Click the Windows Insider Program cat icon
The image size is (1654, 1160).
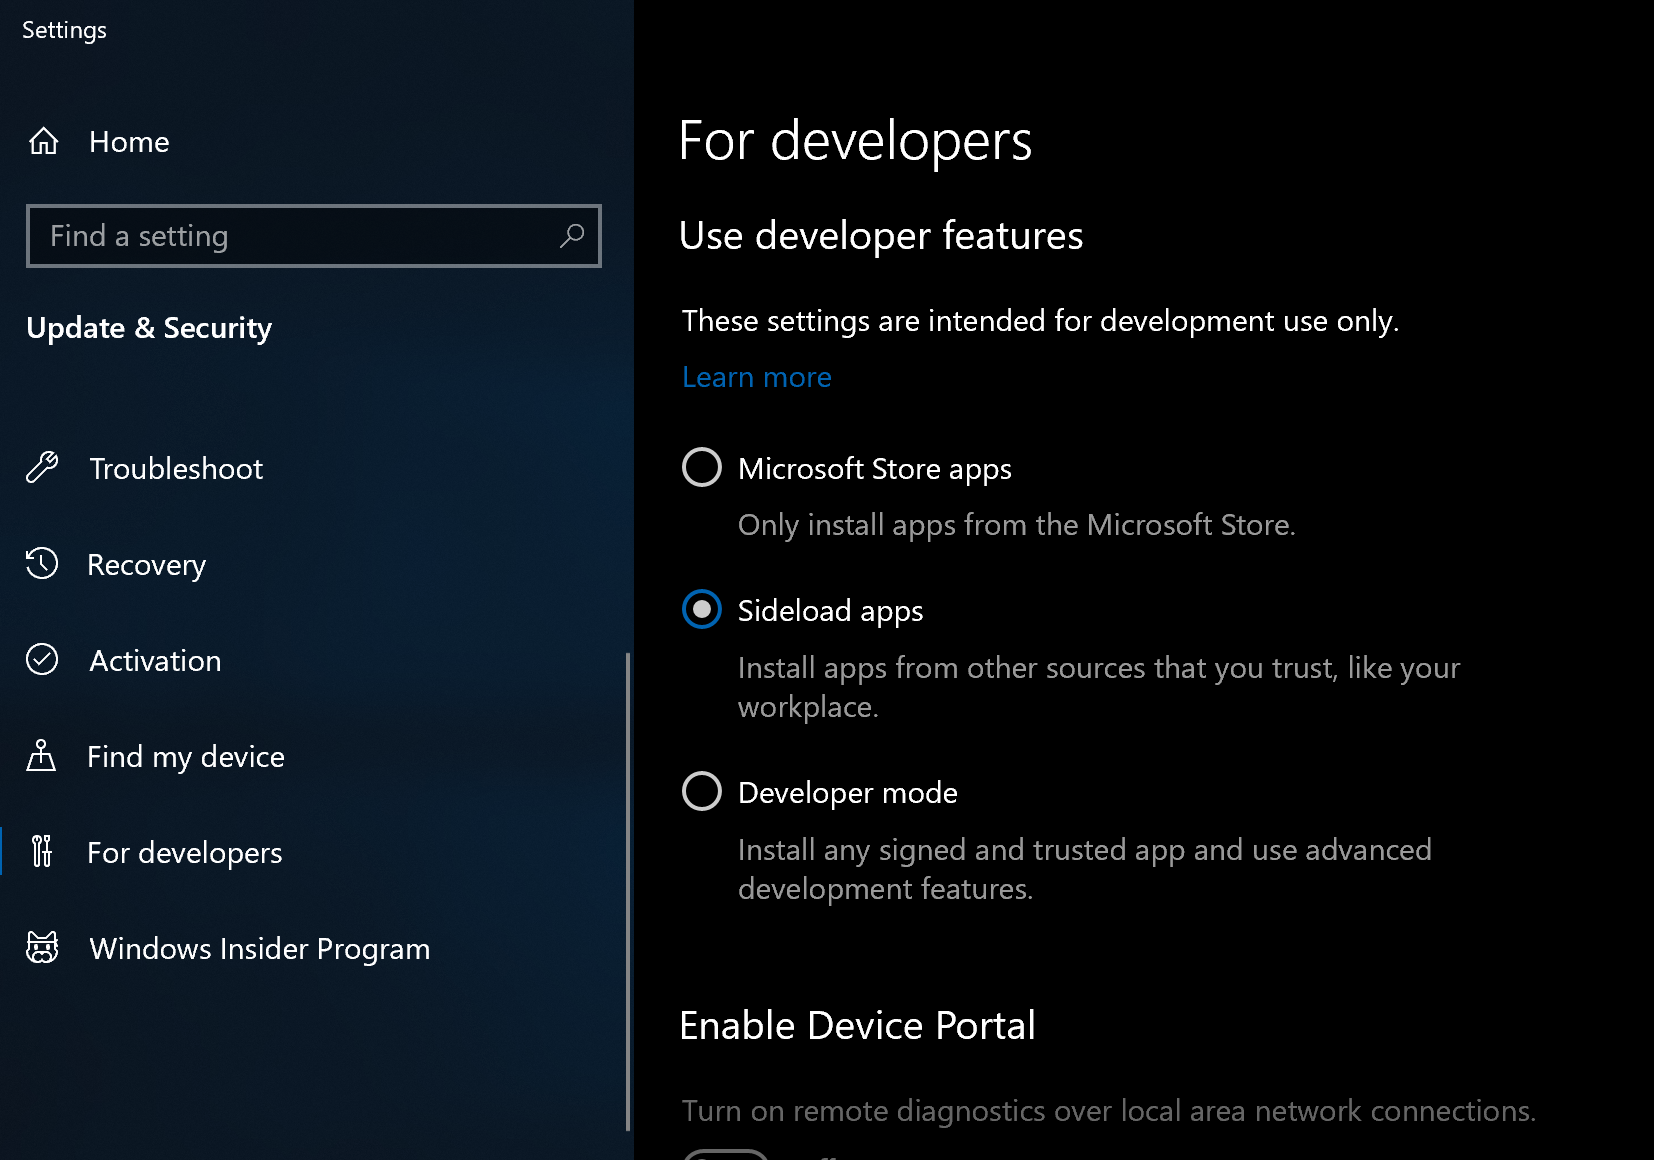click(42, 948)
